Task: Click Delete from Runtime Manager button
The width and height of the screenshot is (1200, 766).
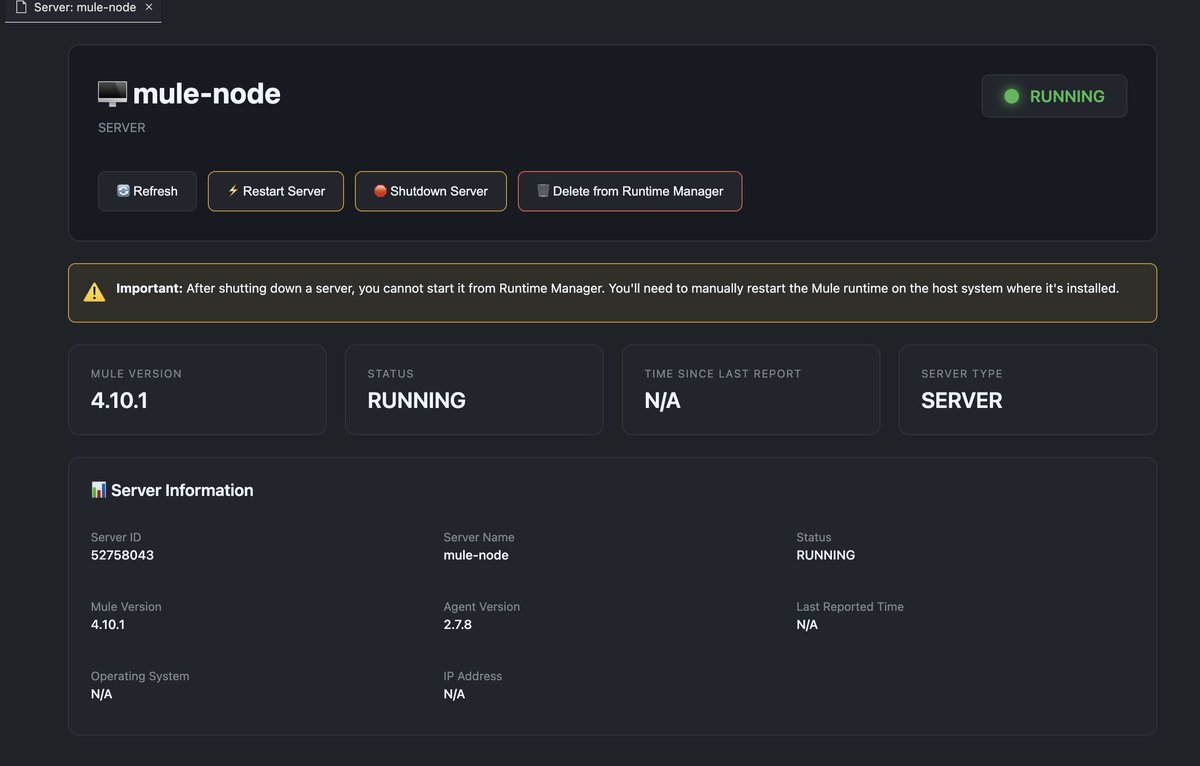Action: [630, 191]
